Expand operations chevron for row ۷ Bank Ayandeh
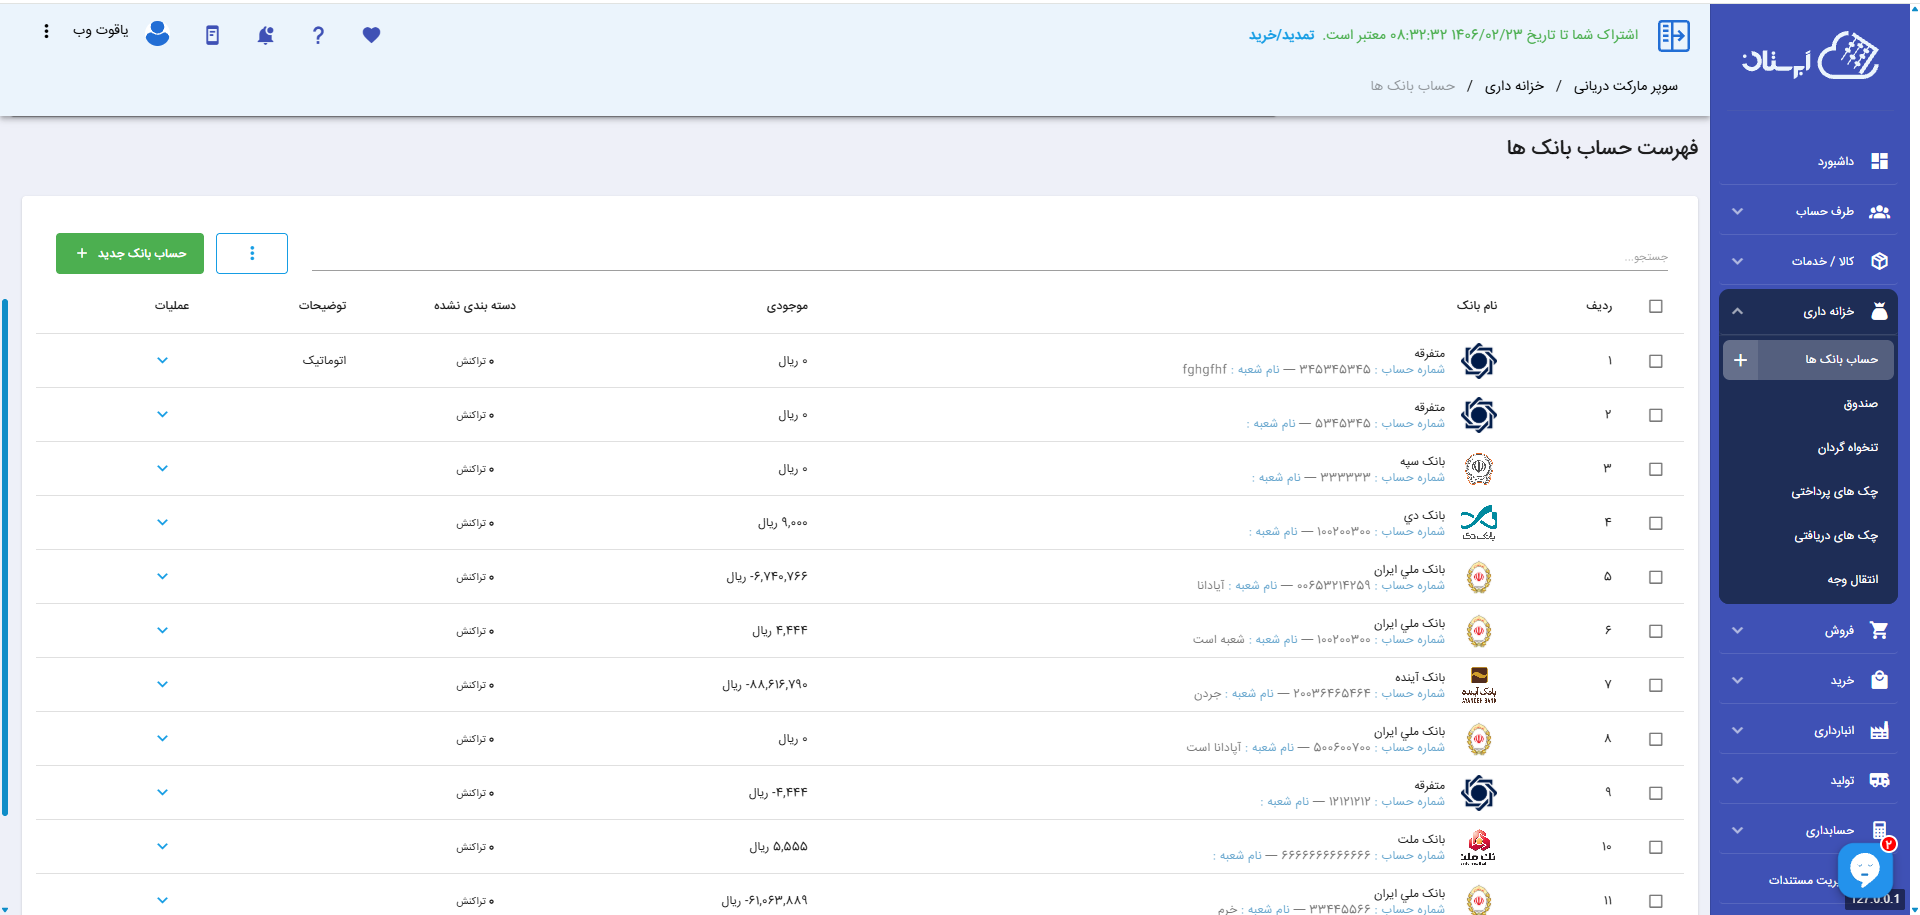Image resolution: width=1920 pixels, height=915 pixels. coord(162,684)
